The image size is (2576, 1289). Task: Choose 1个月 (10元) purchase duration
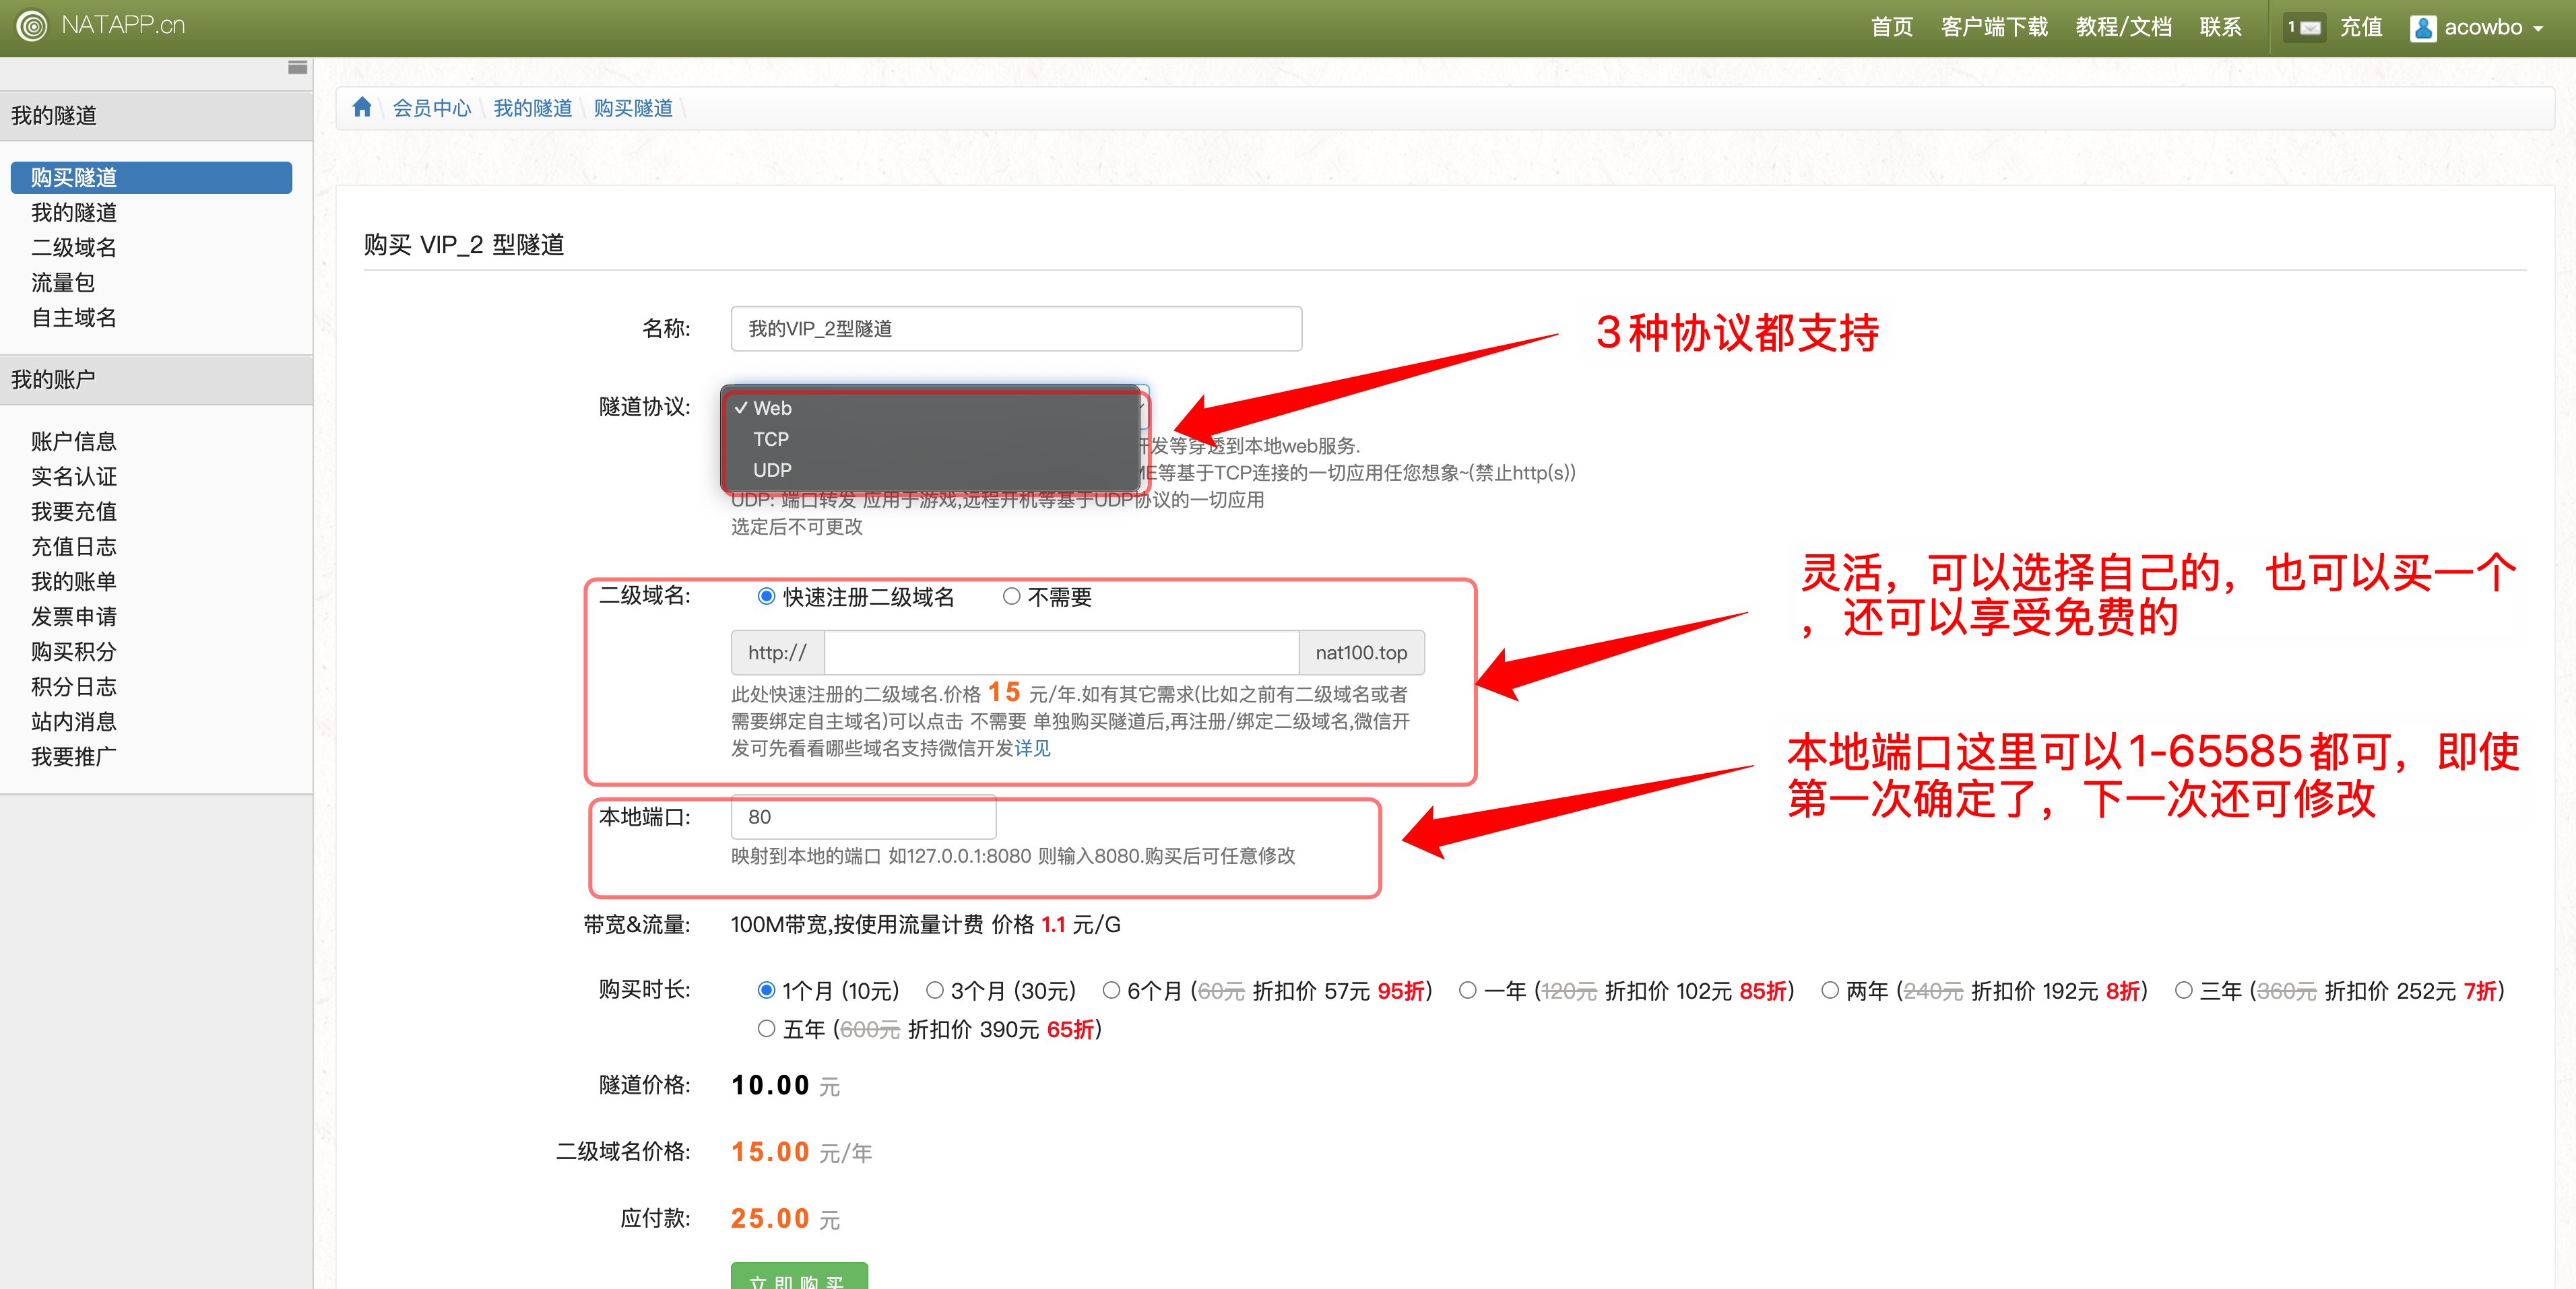coord(766,990)
